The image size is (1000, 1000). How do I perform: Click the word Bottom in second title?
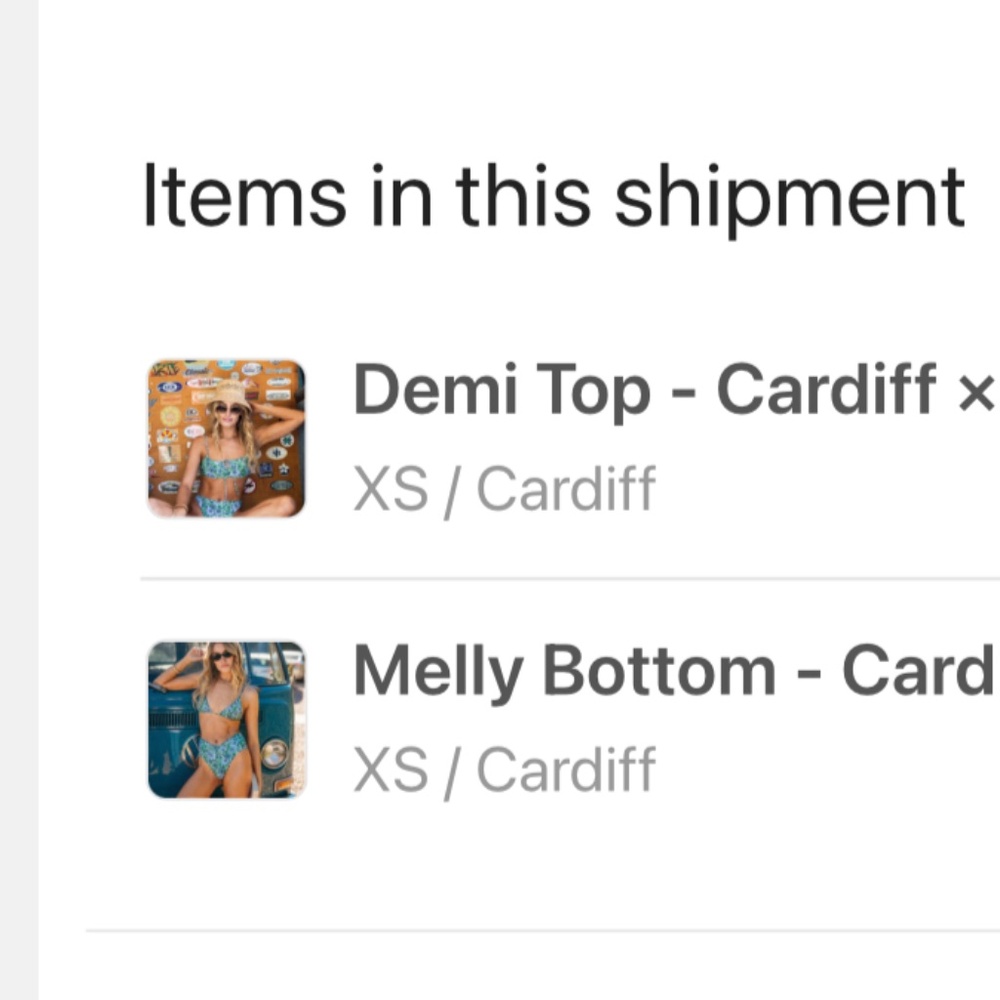659,671
